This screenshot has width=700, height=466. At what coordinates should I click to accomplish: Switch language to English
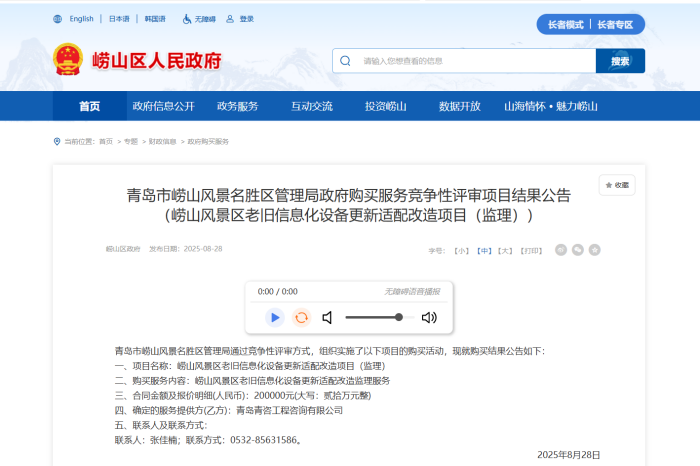[81, 19]
